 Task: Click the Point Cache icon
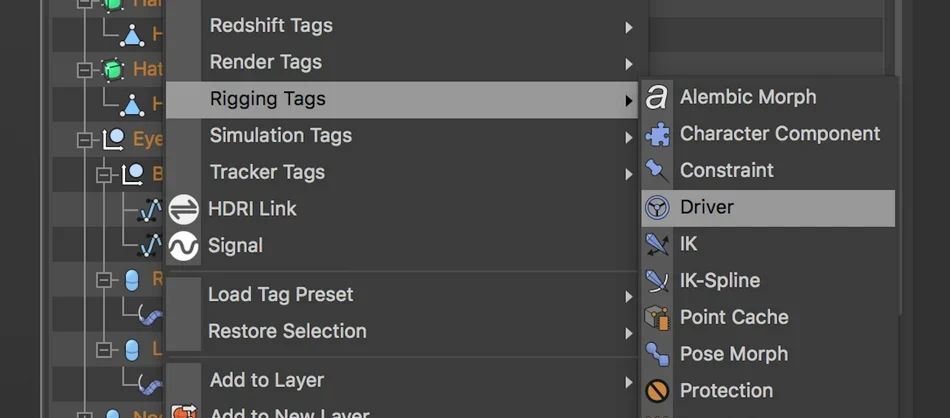tap(657, 317)
